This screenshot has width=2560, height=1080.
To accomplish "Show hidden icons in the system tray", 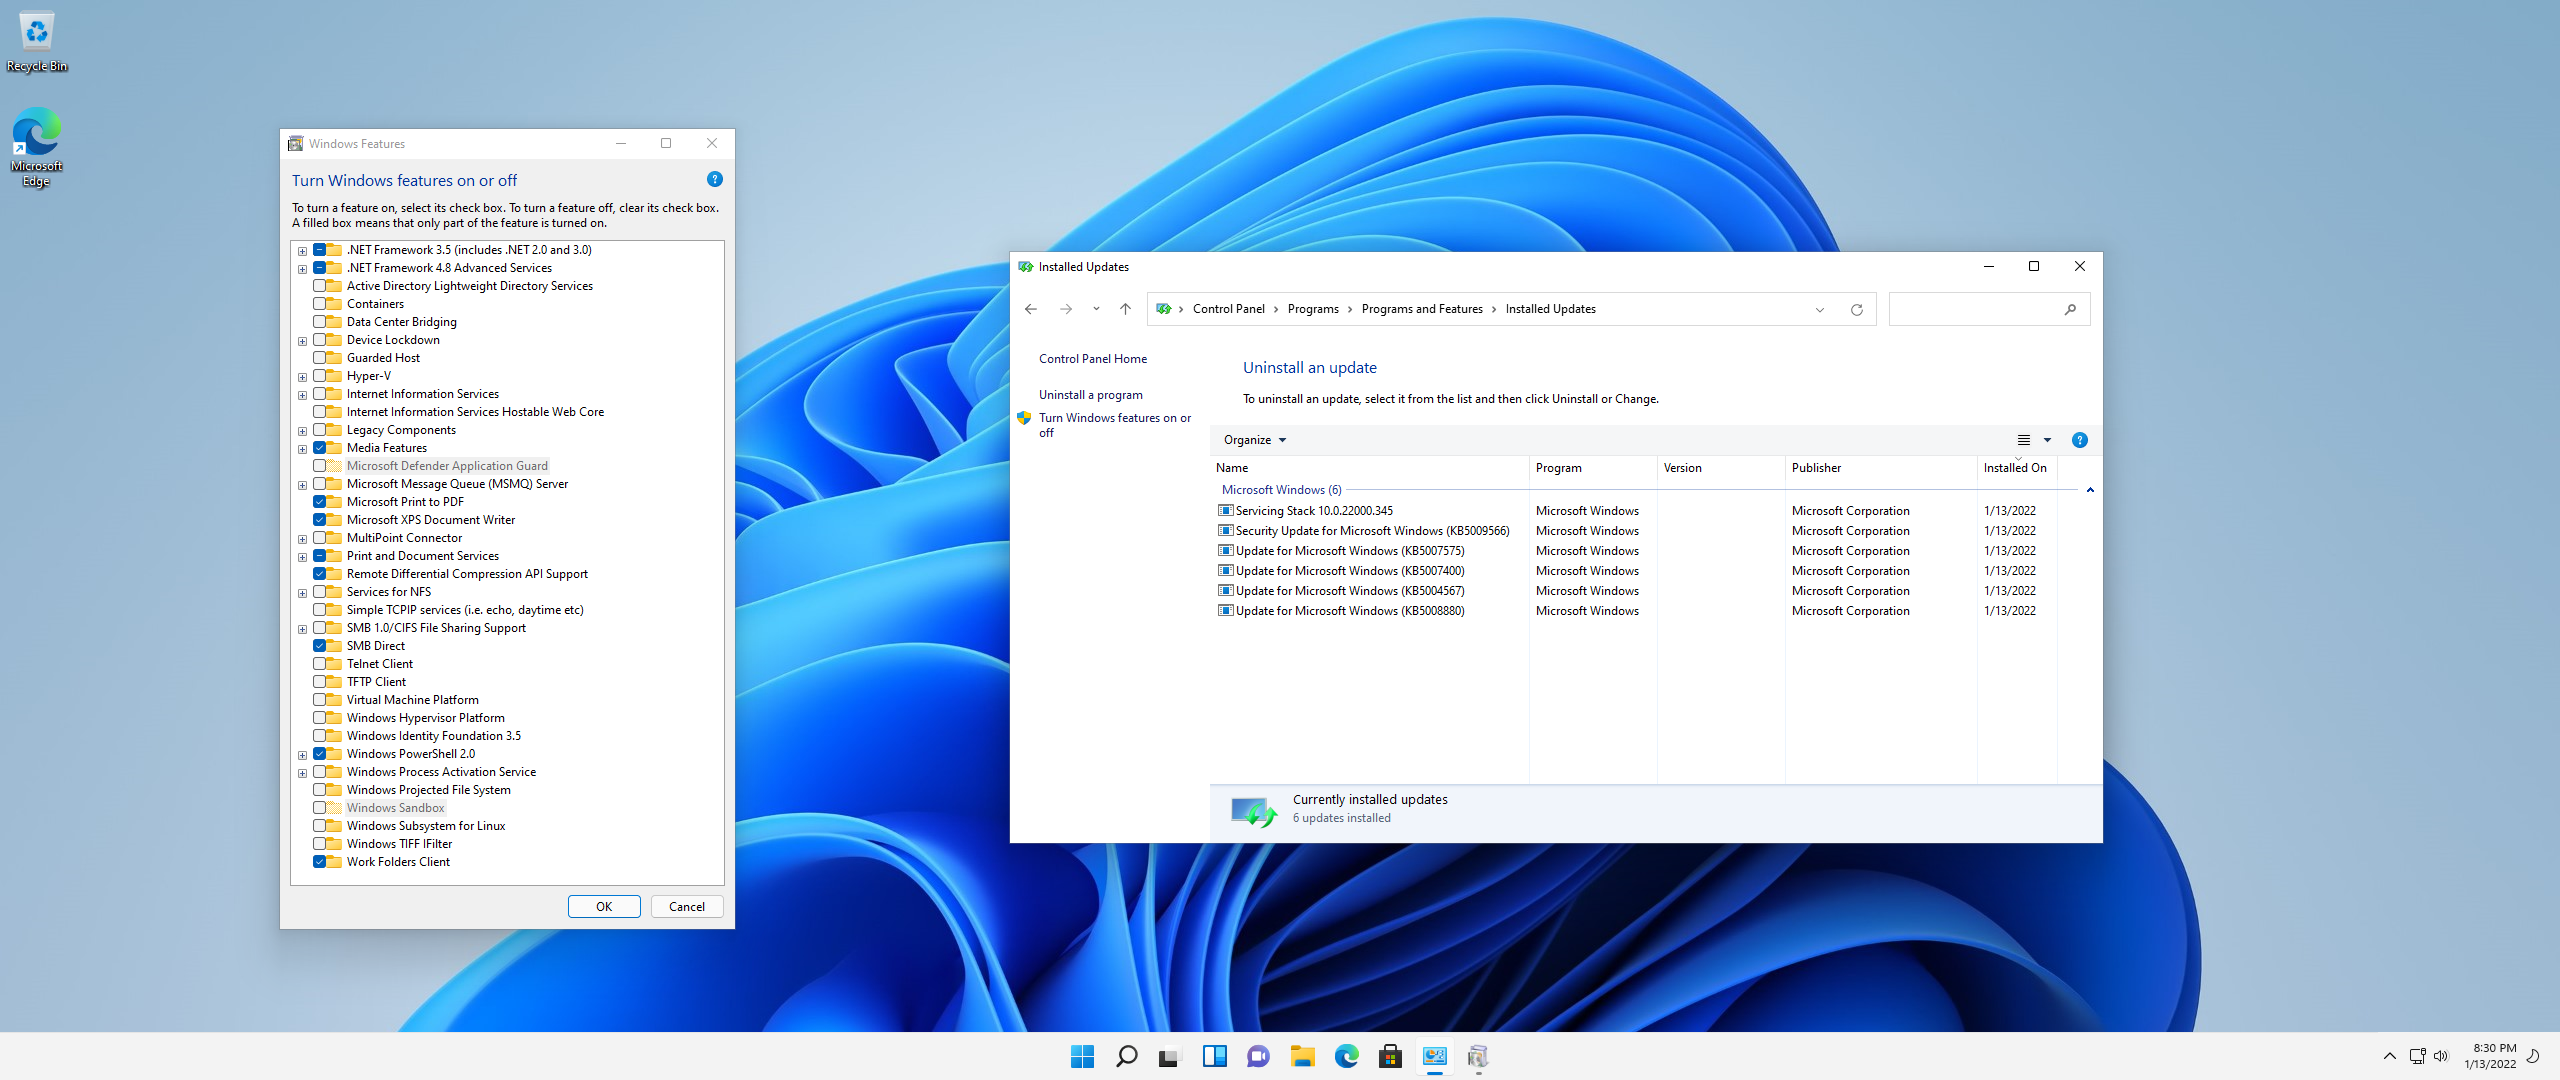I will tap(2390, 1056).
